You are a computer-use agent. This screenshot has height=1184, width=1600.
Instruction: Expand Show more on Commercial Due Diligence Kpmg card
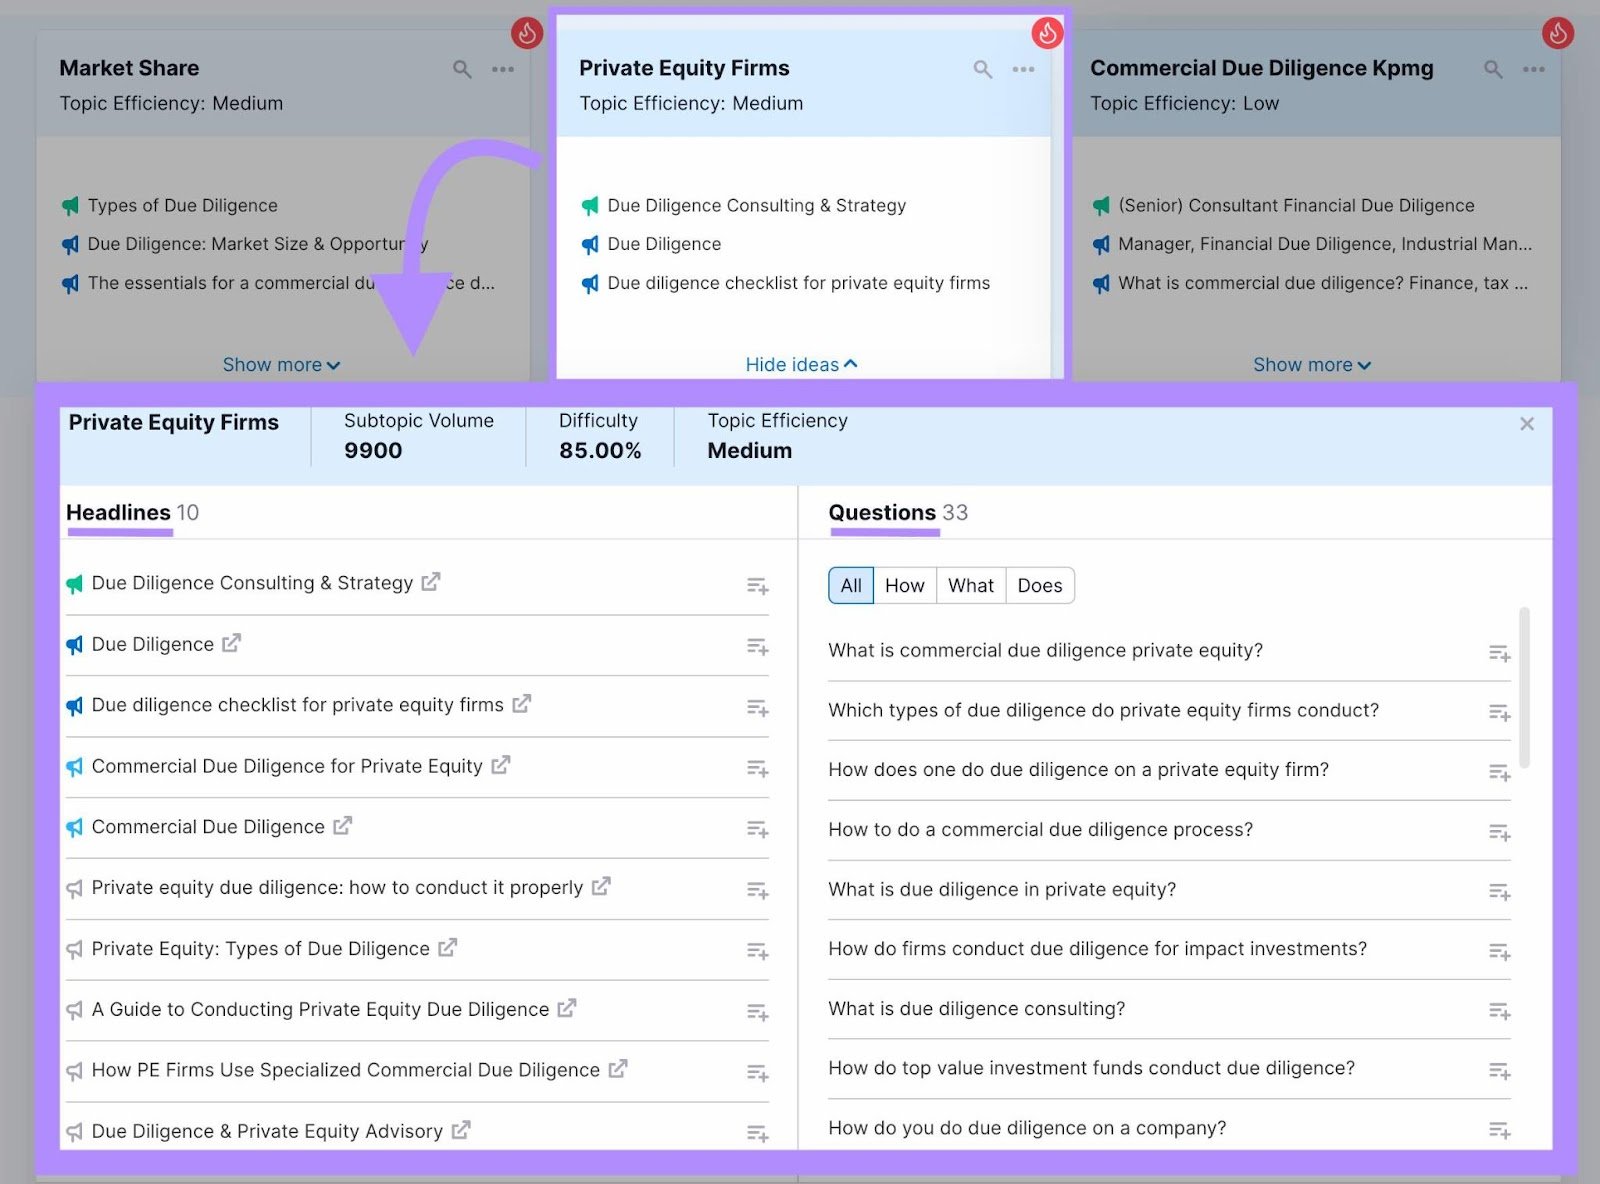[x=1311, y=364]
